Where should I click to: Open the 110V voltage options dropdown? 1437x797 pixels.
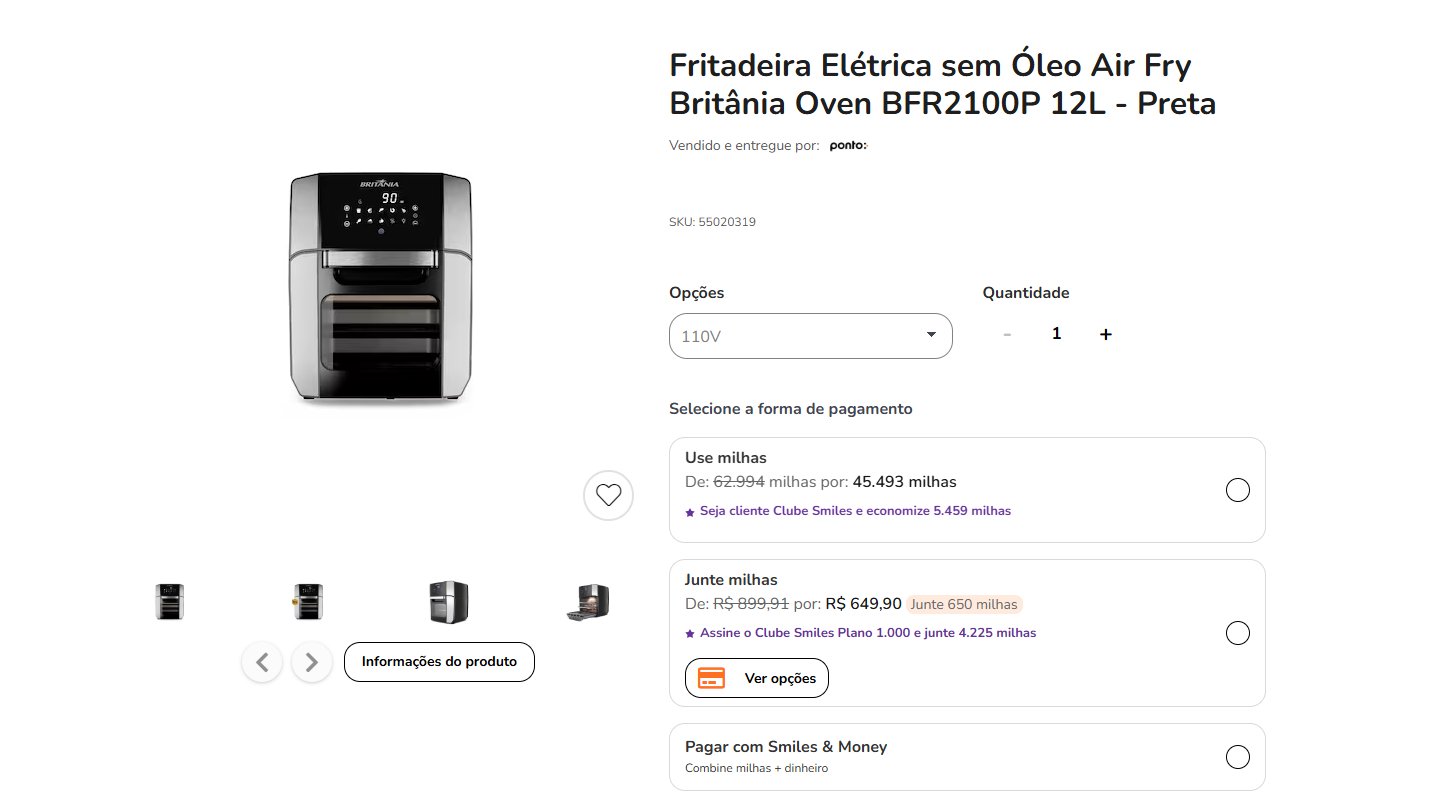click(x=811, y=336)
